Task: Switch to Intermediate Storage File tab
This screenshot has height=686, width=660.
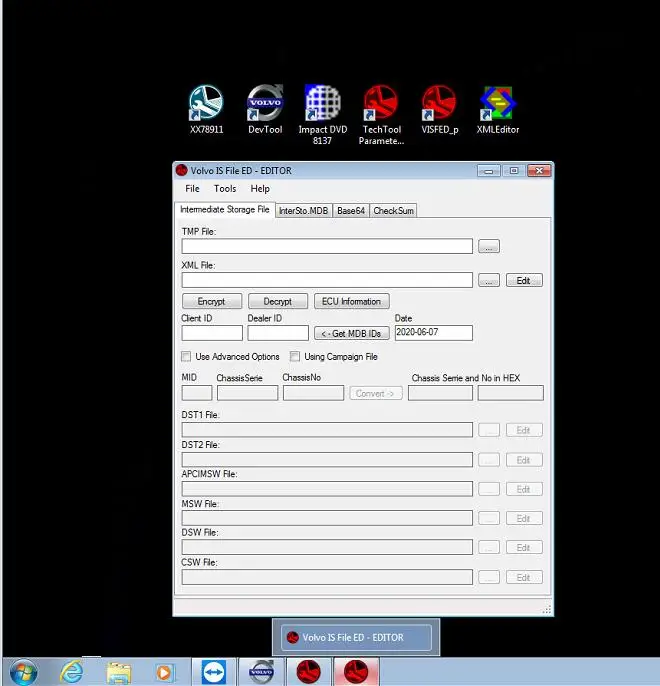Action: click(x=225, y=210)
